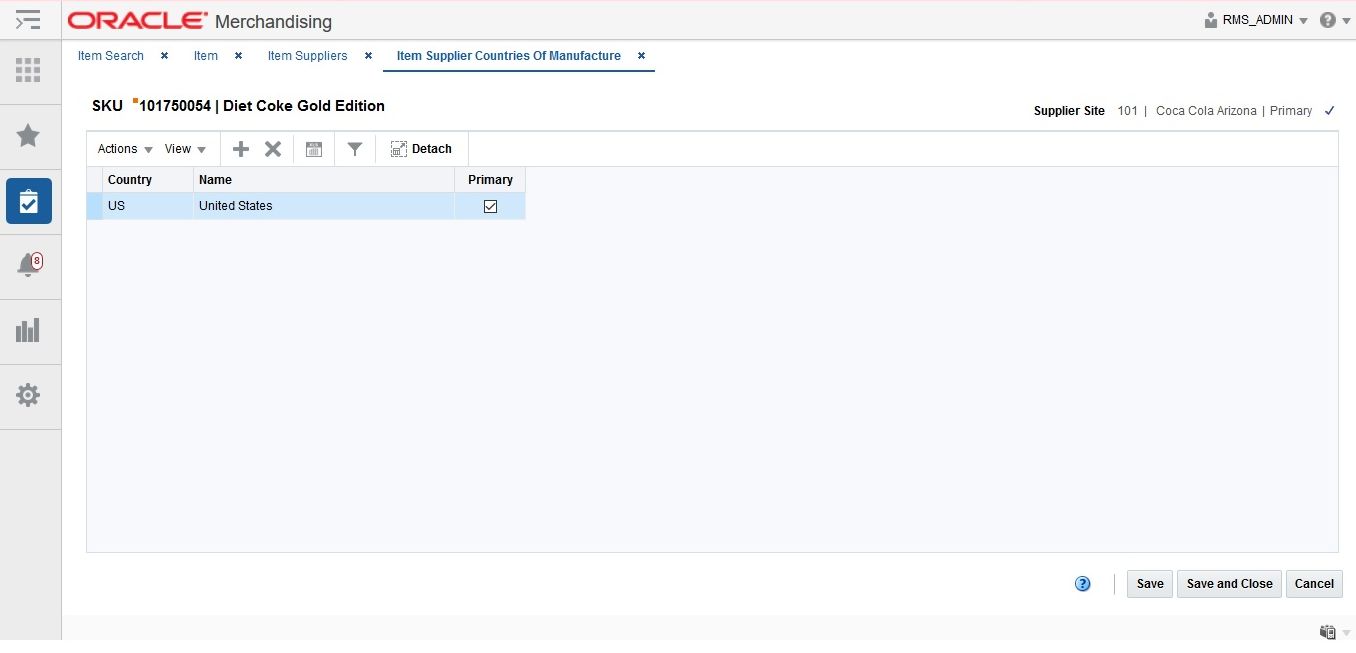The image size is (1356, 653).
Task: Sort by the Name column header
Action: 324,180
